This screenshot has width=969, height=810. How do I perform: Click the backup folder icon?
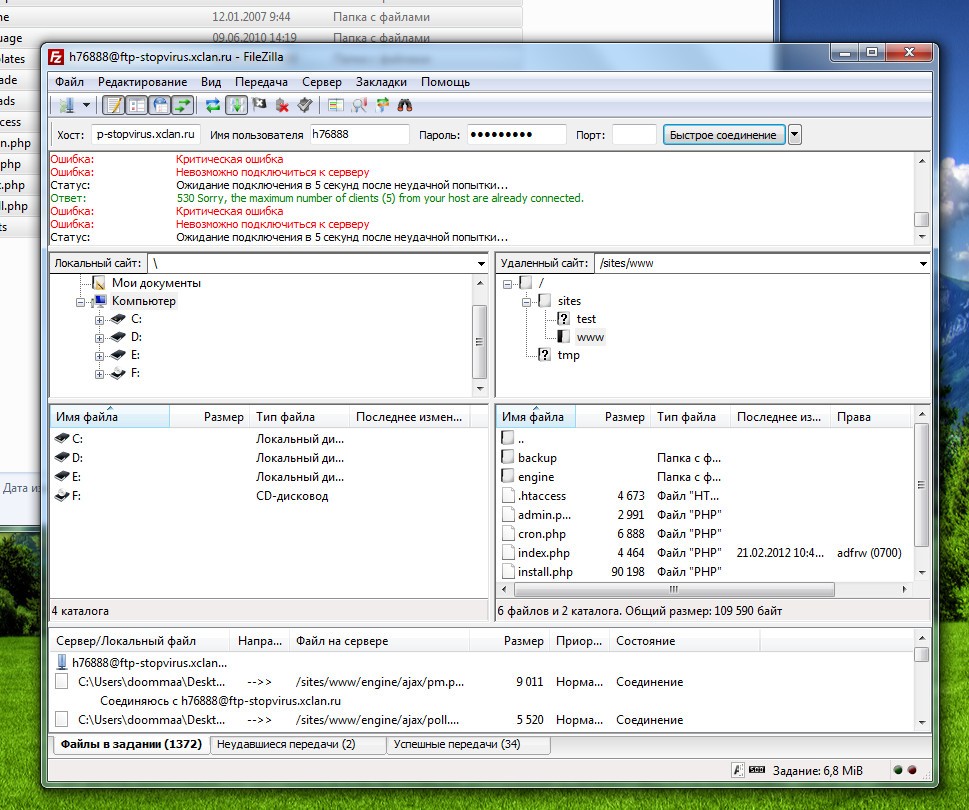[x=508, y=457]
